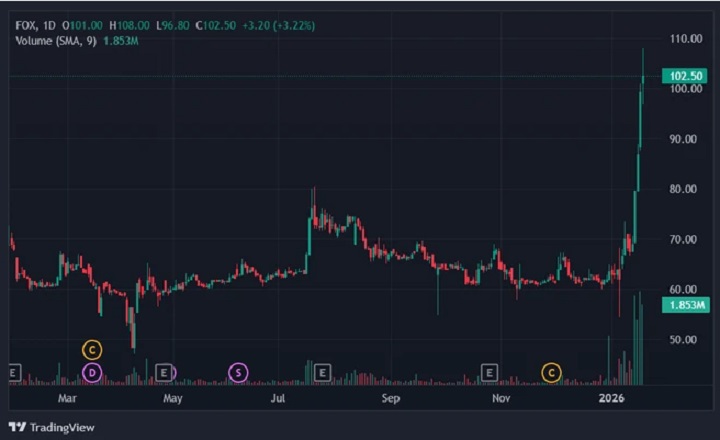Image resolution: width=720 pixels, height=440 pixels.
Task: Click the H108.00 high value
Action: coord(129,25)
